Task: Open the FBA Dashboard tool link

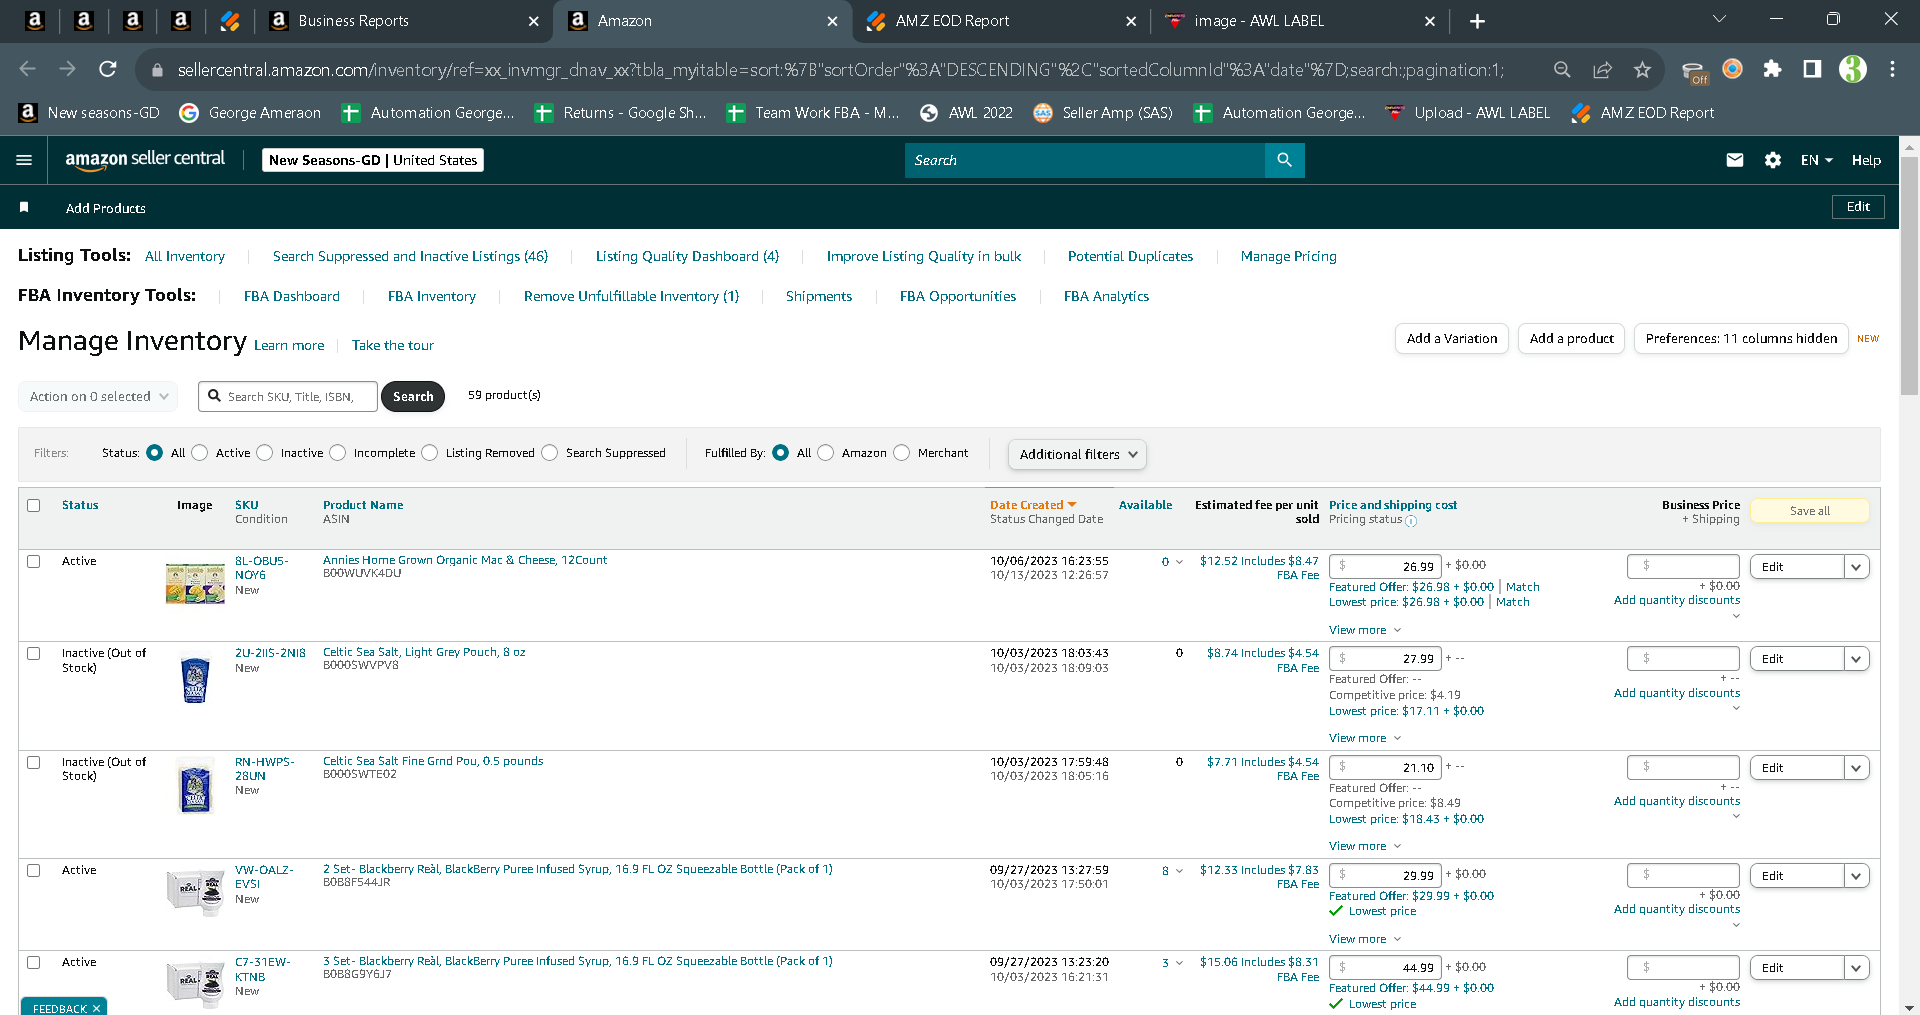Action: (292, 296)
